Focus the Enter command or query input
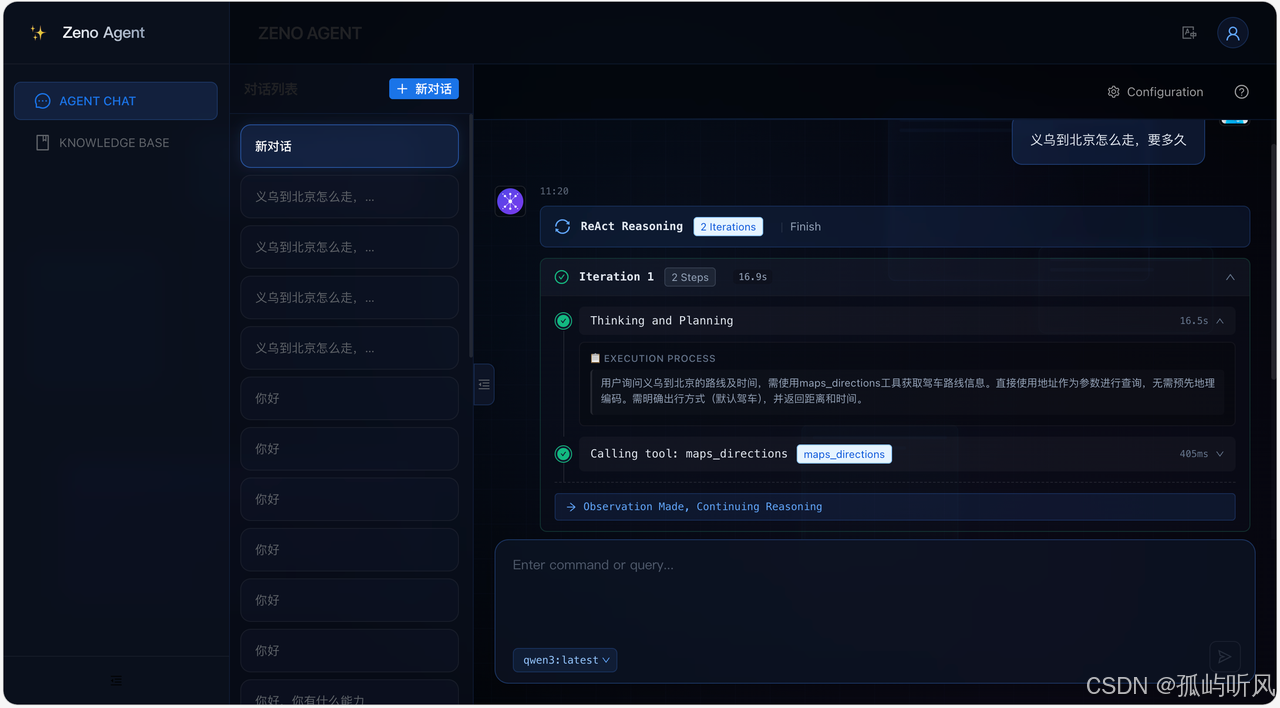The height and width of the screenshot is (708, 1280). (x=875, y=590)
